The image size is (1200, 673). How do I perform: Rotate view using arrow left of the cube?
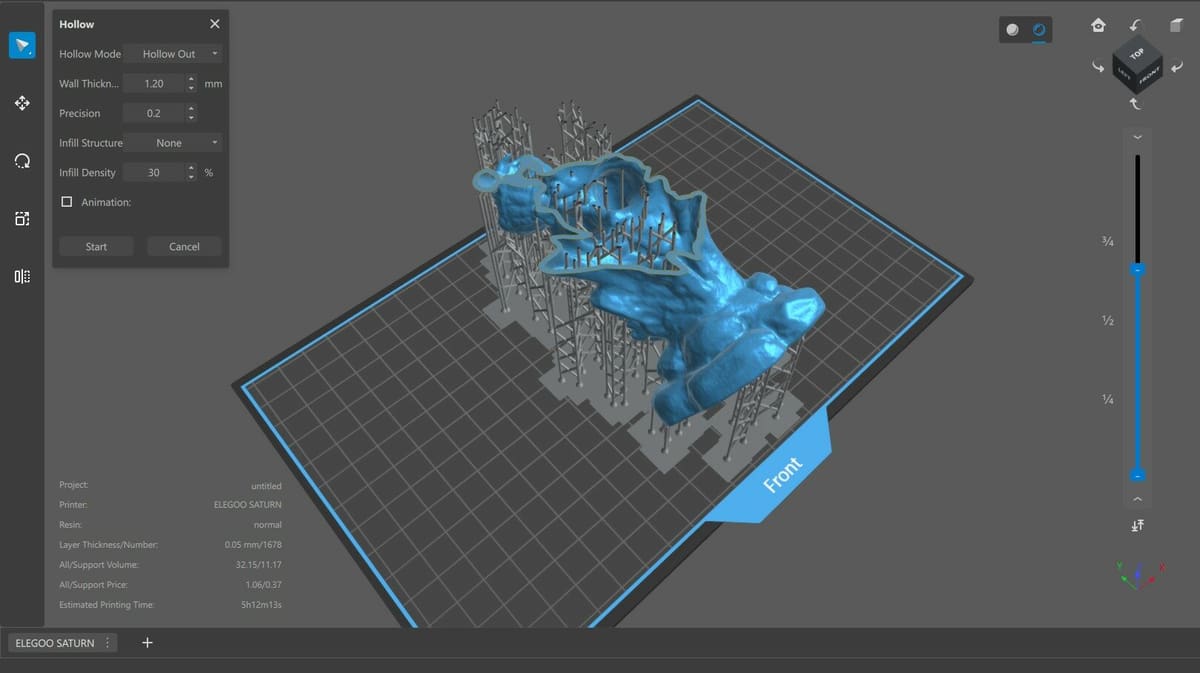click(1098, 67)
